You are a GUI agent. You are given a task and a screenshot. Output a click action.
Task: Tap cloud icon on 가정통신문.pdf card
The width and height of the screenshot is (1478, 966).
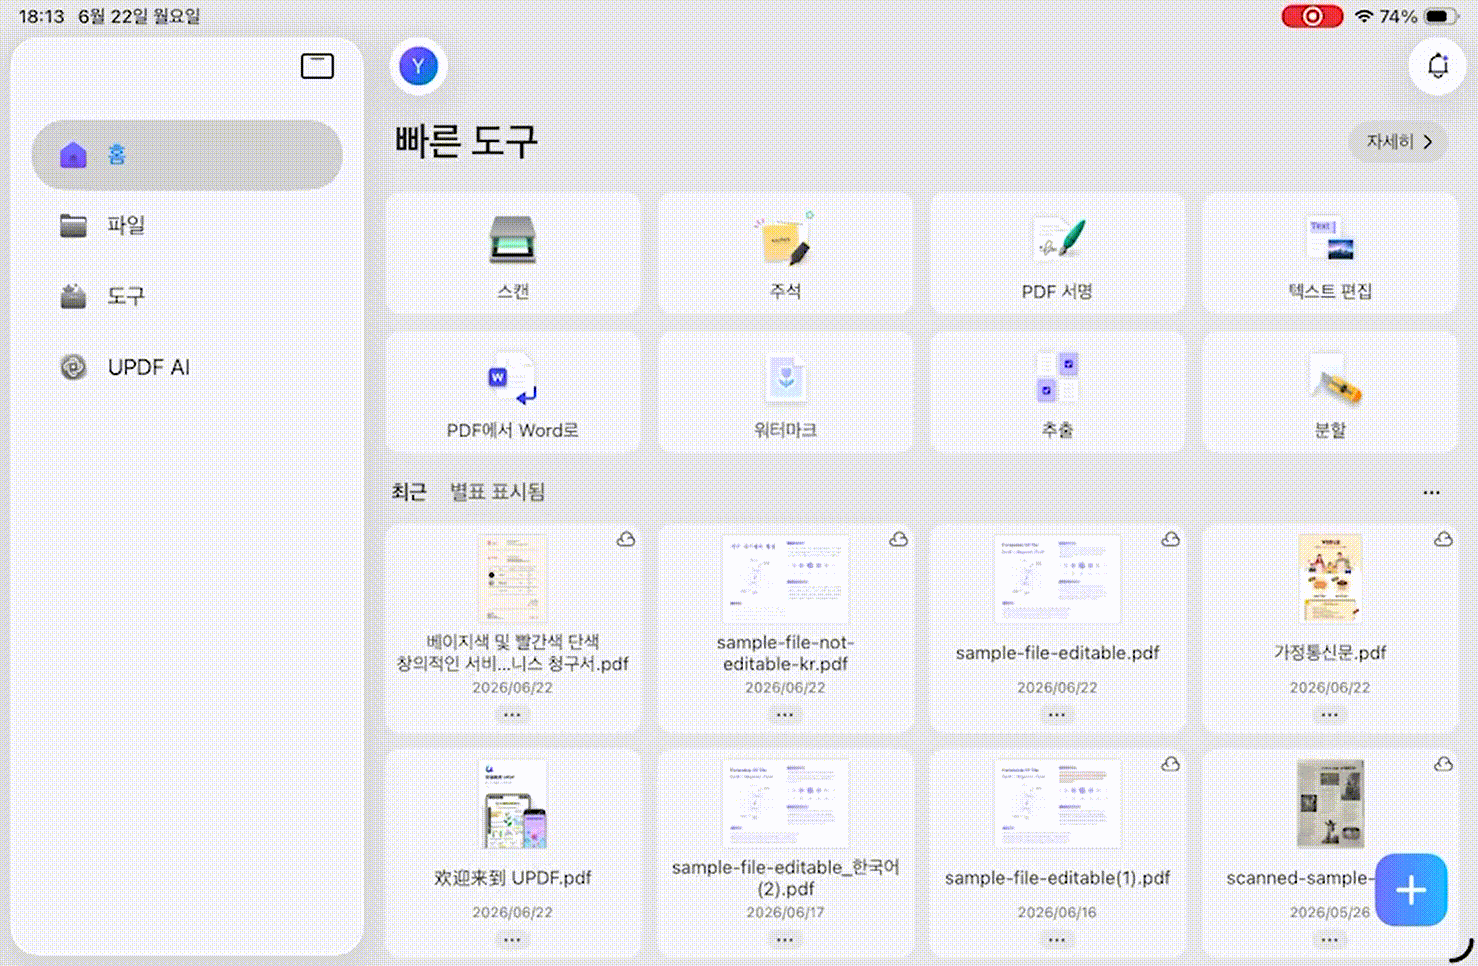coord(1443,539)
